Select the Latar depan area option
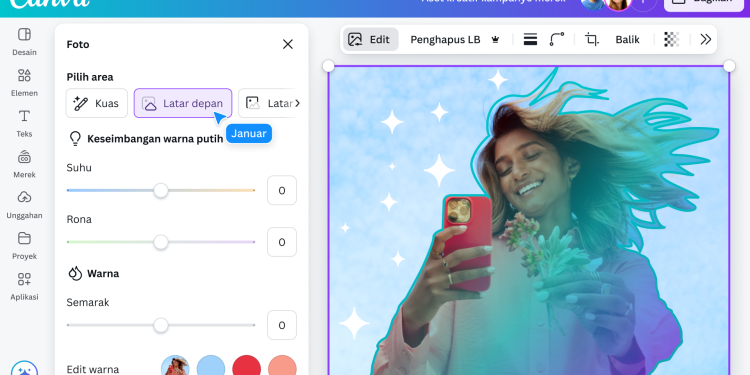The height and width of the screenshot is (375, 750). pyautogui.click(x=183, y=103)
